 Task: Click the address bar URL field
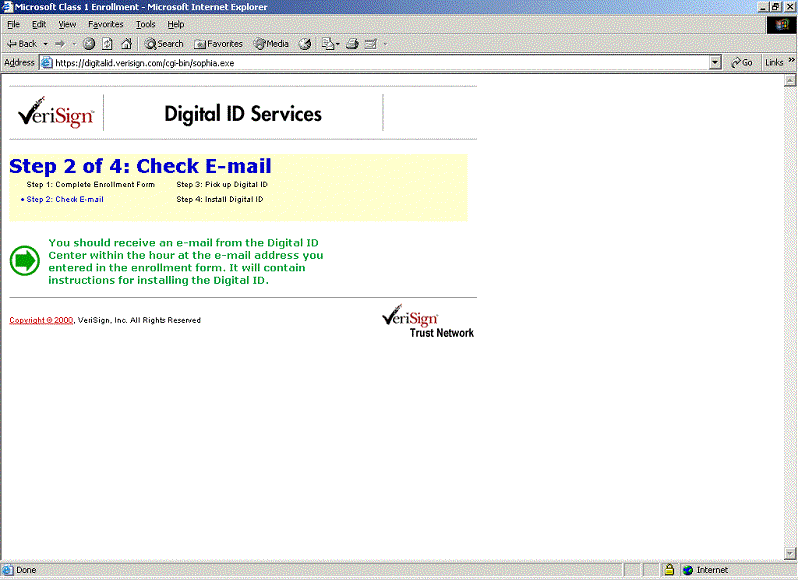pyautogui.click(x=381, y=63)
